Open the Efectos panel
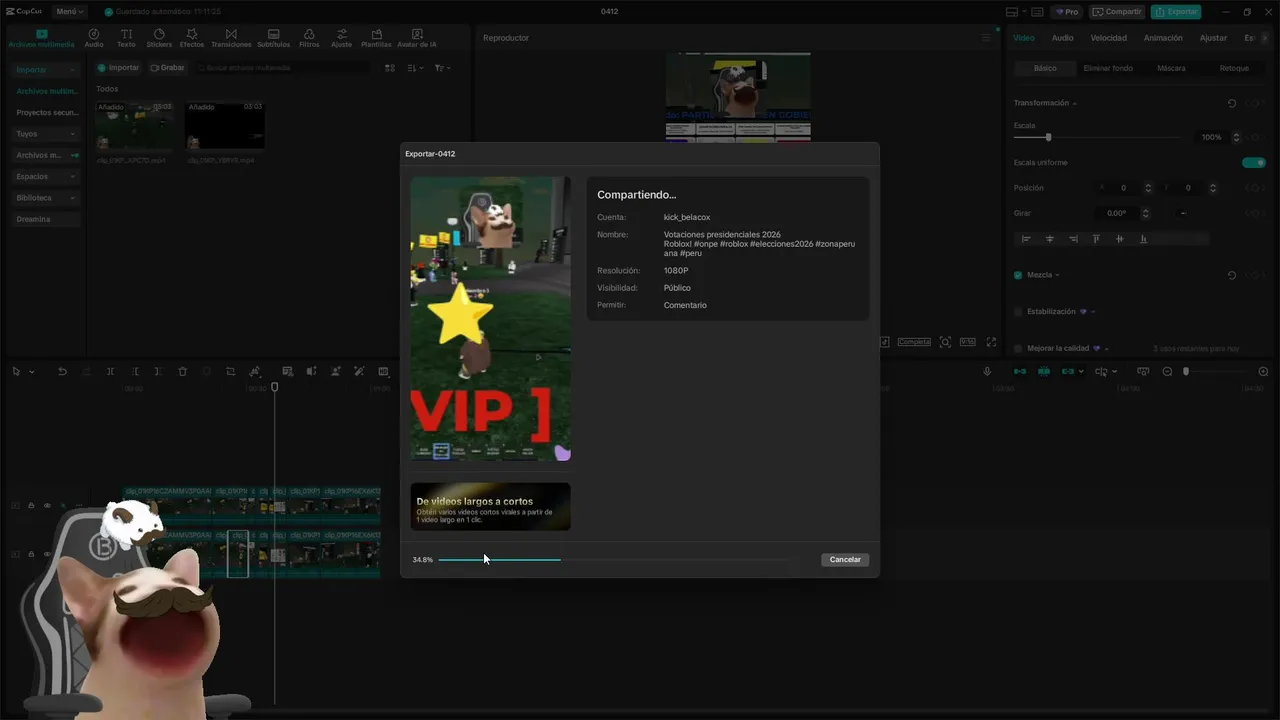Viewport: 1280px width, 720px height. pos(192,38)
